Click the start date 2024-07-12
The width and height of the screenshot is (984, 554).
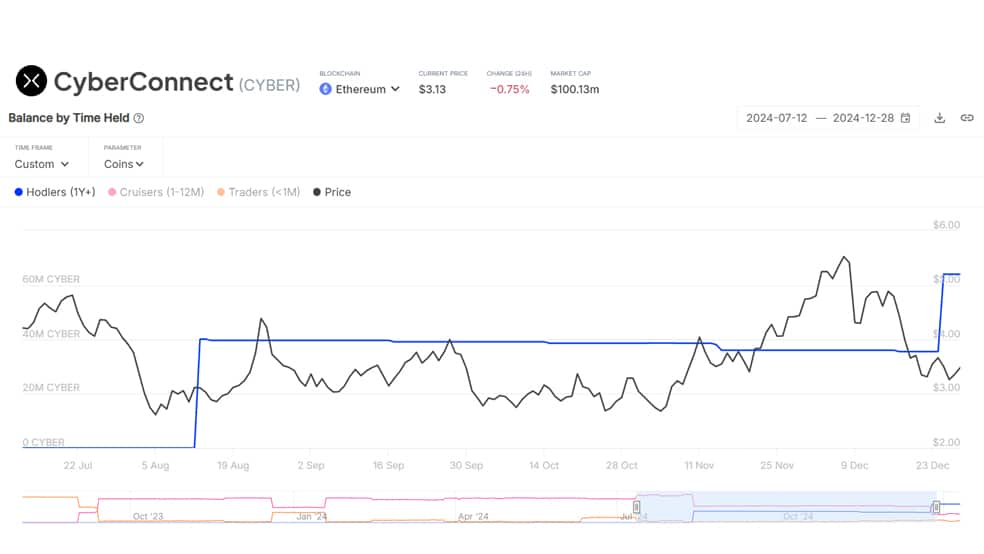click(x=776, y=118)
